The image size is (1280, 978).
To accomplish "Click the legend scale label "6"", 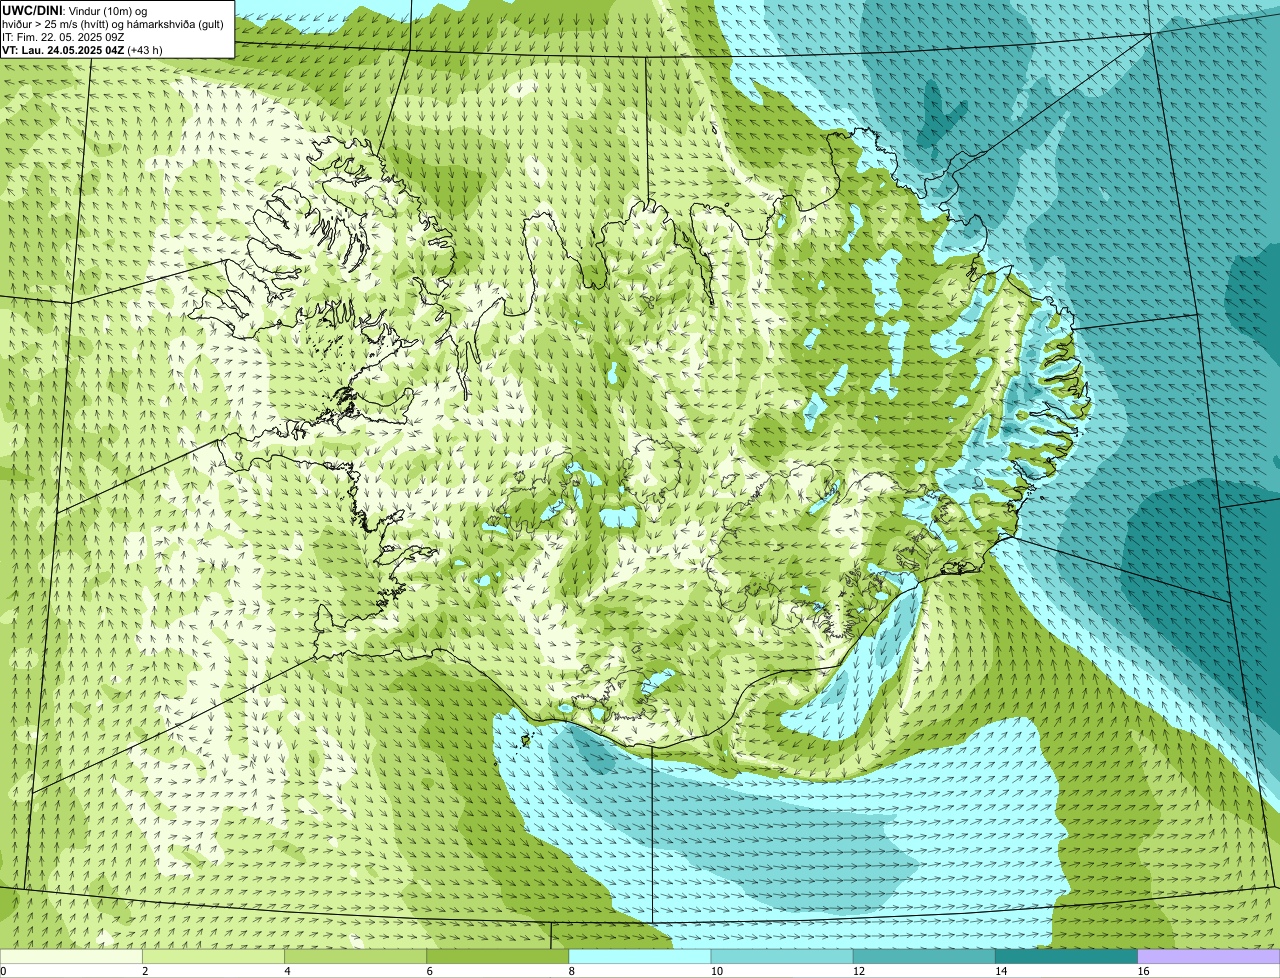I will tap(430, 971).
